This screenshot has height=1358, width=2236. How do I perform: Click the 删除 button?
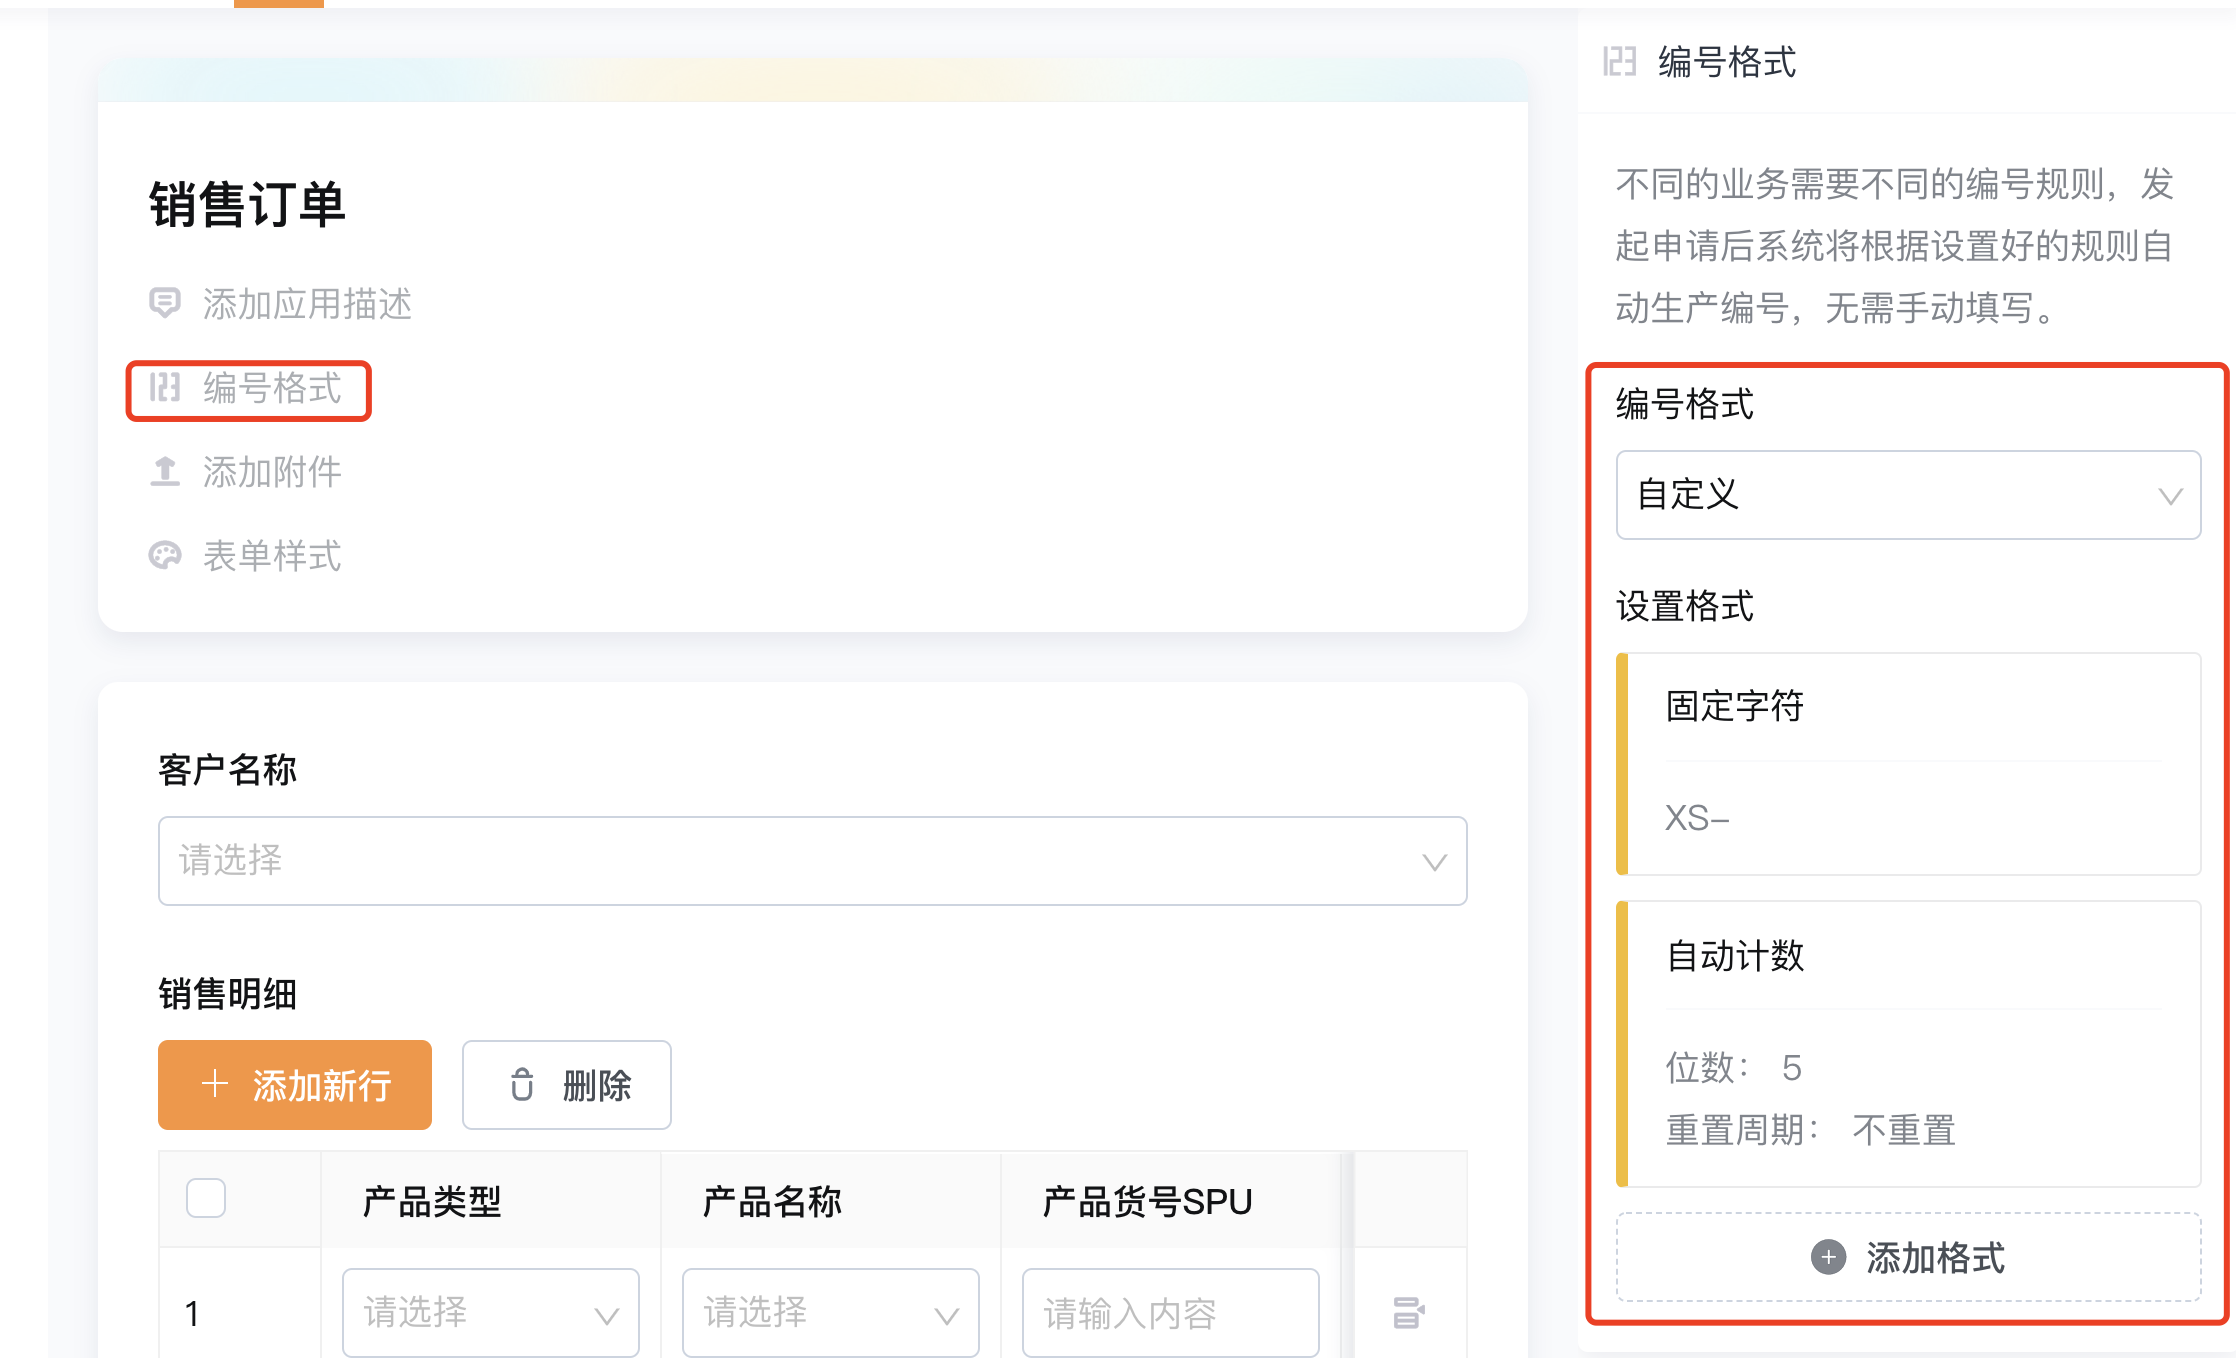pos(567,1085)
